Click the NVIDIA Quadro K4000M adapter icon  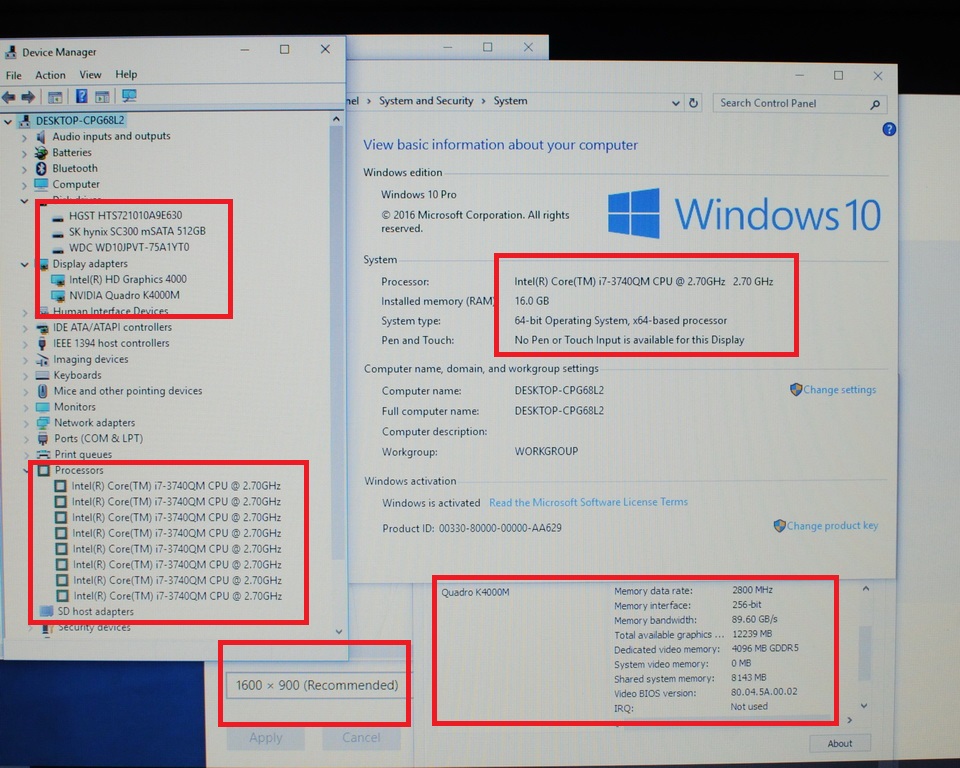coord(58,296)
